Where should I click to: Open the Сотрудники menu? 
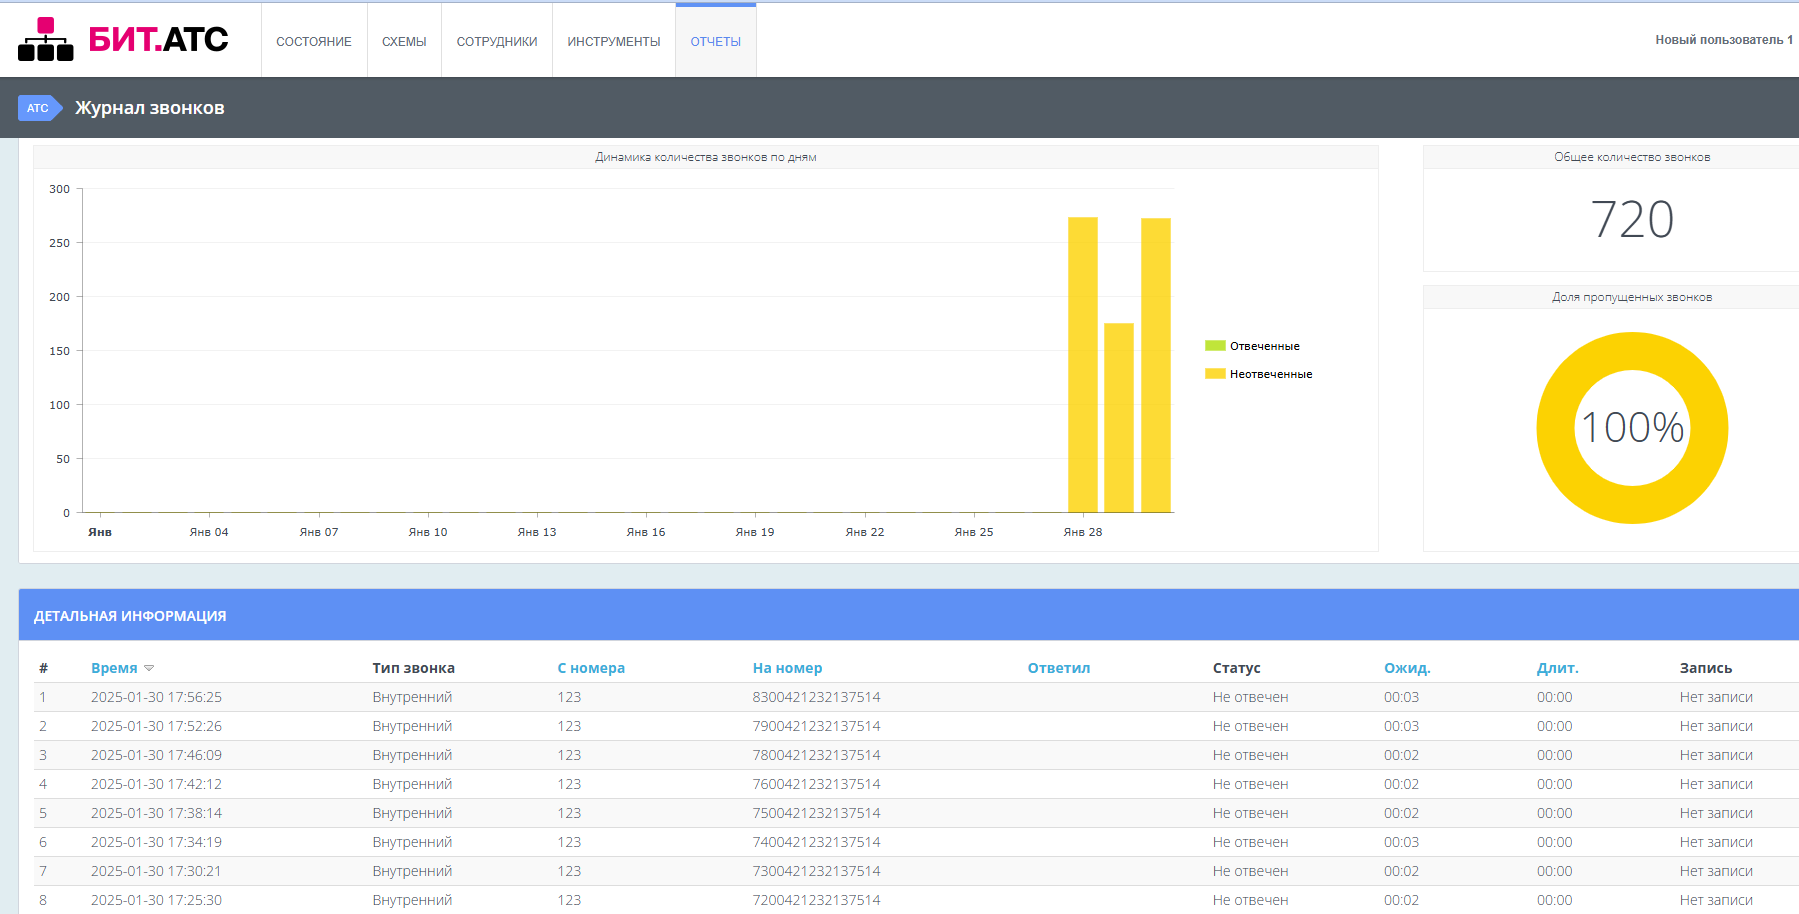coord(497,42)
